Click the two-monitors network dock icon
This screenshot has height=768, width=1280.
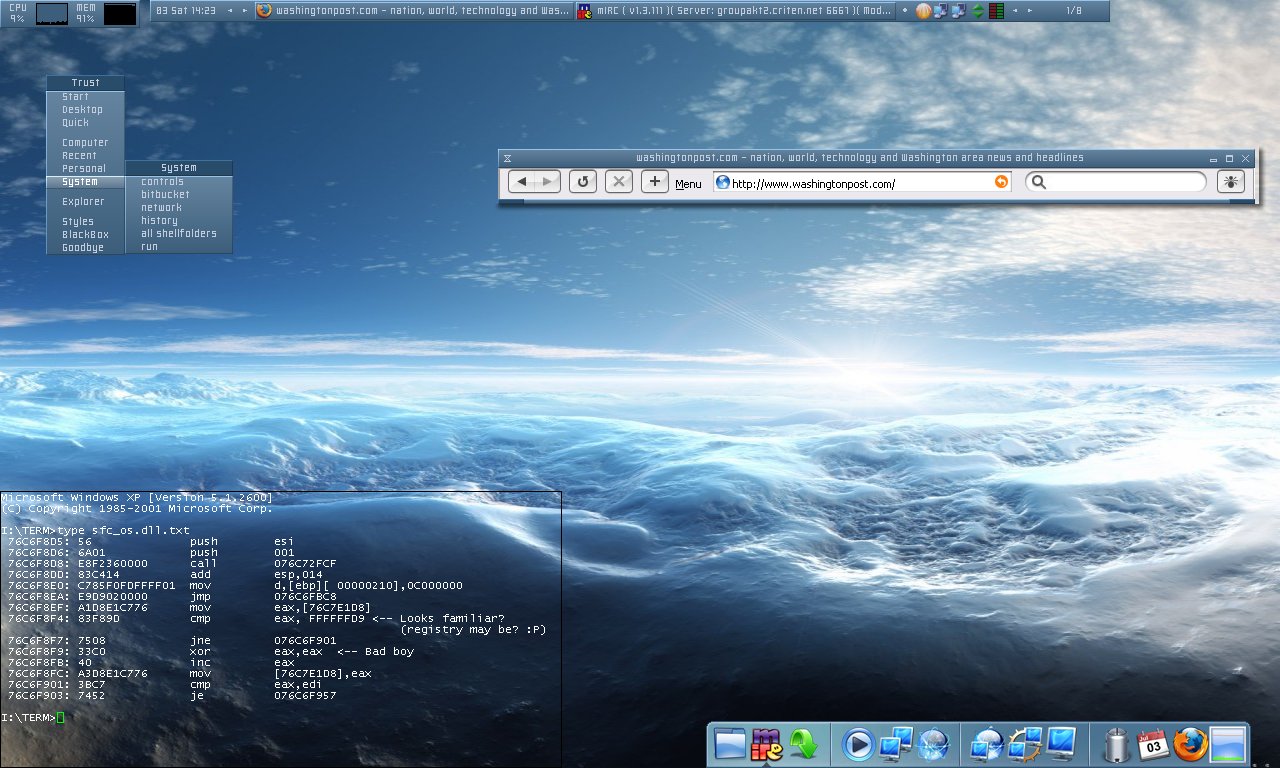[x=895, y=744]
